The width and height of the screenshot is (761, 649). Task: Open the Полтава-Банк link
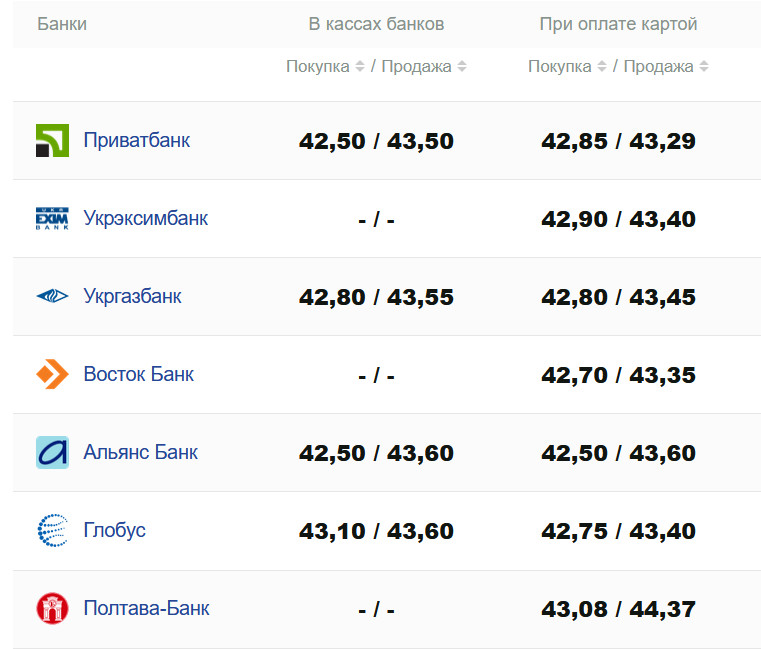[147, 608]
